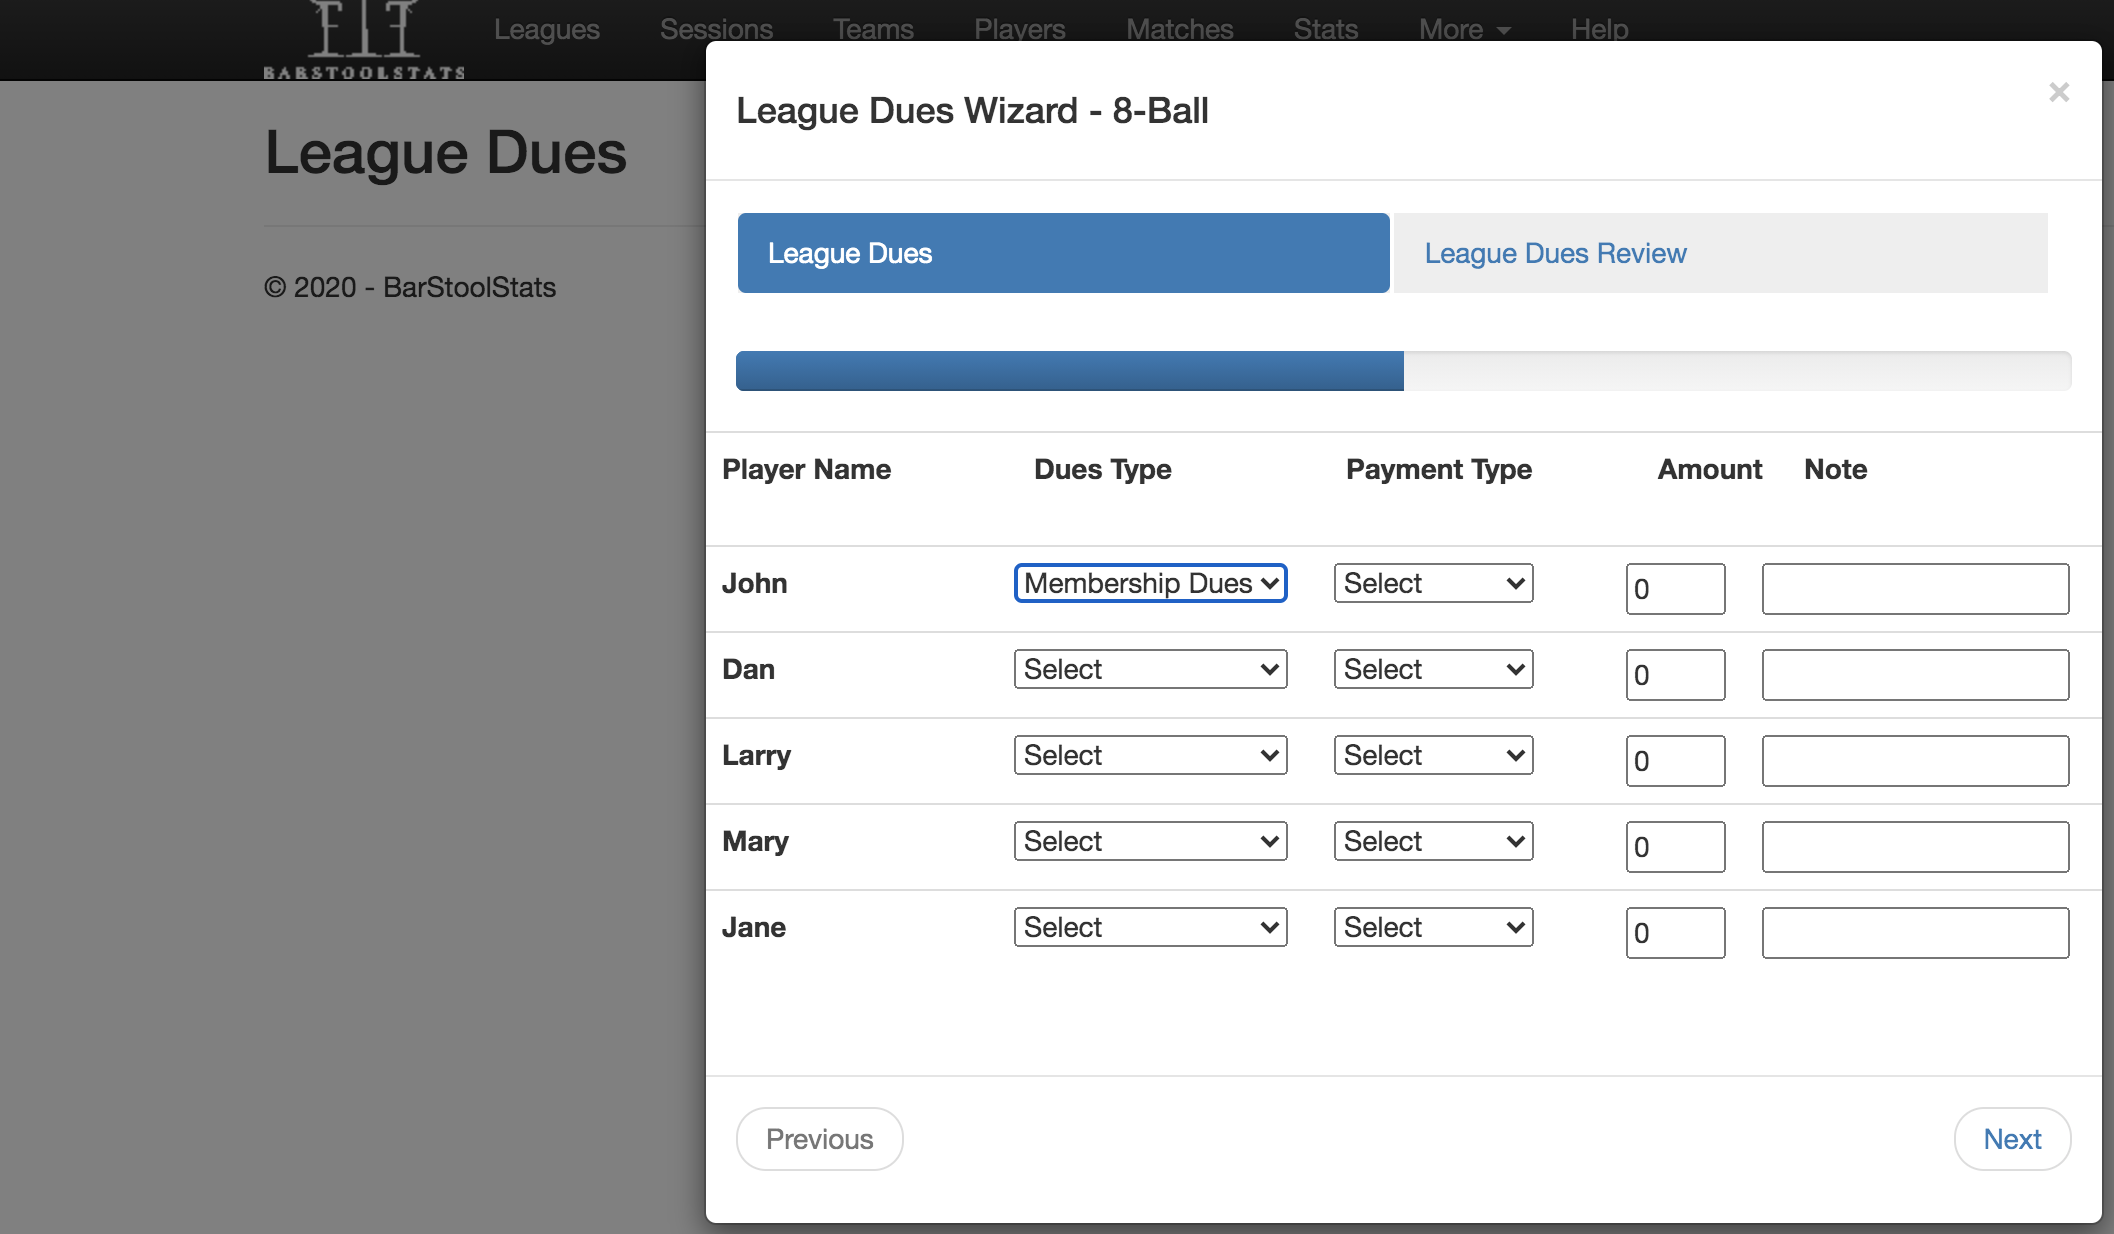The image size is (2114, 1234).
Task: Click the Previous button
Action: pos(819,1139)
